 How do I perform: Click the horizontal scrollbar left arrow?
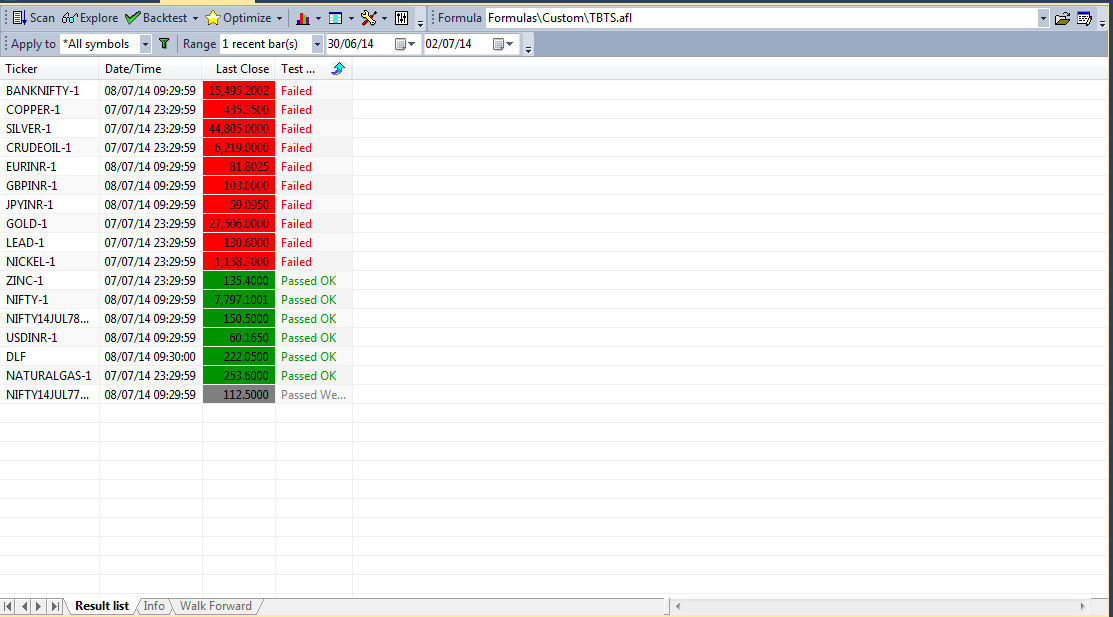(678, 606)
